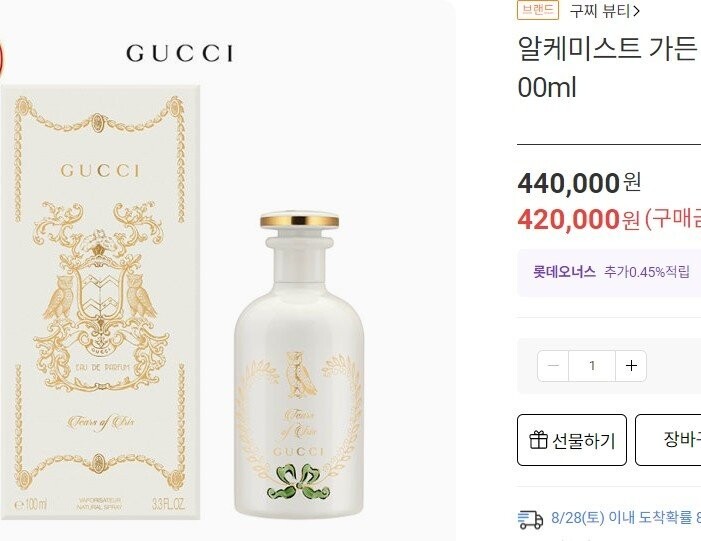Image resolution: width=701 pixels, height=541 pixels.
Task: Click the delivery truck icon
Action: pyautogui.click(x=530, y=518)
